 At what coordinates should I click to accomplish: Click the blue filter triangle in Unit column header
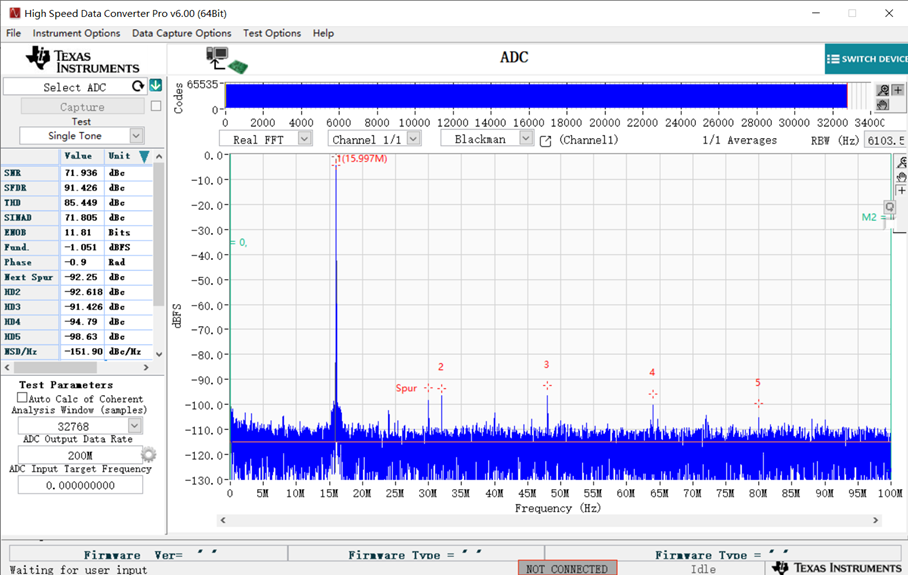tap(144, 156)
